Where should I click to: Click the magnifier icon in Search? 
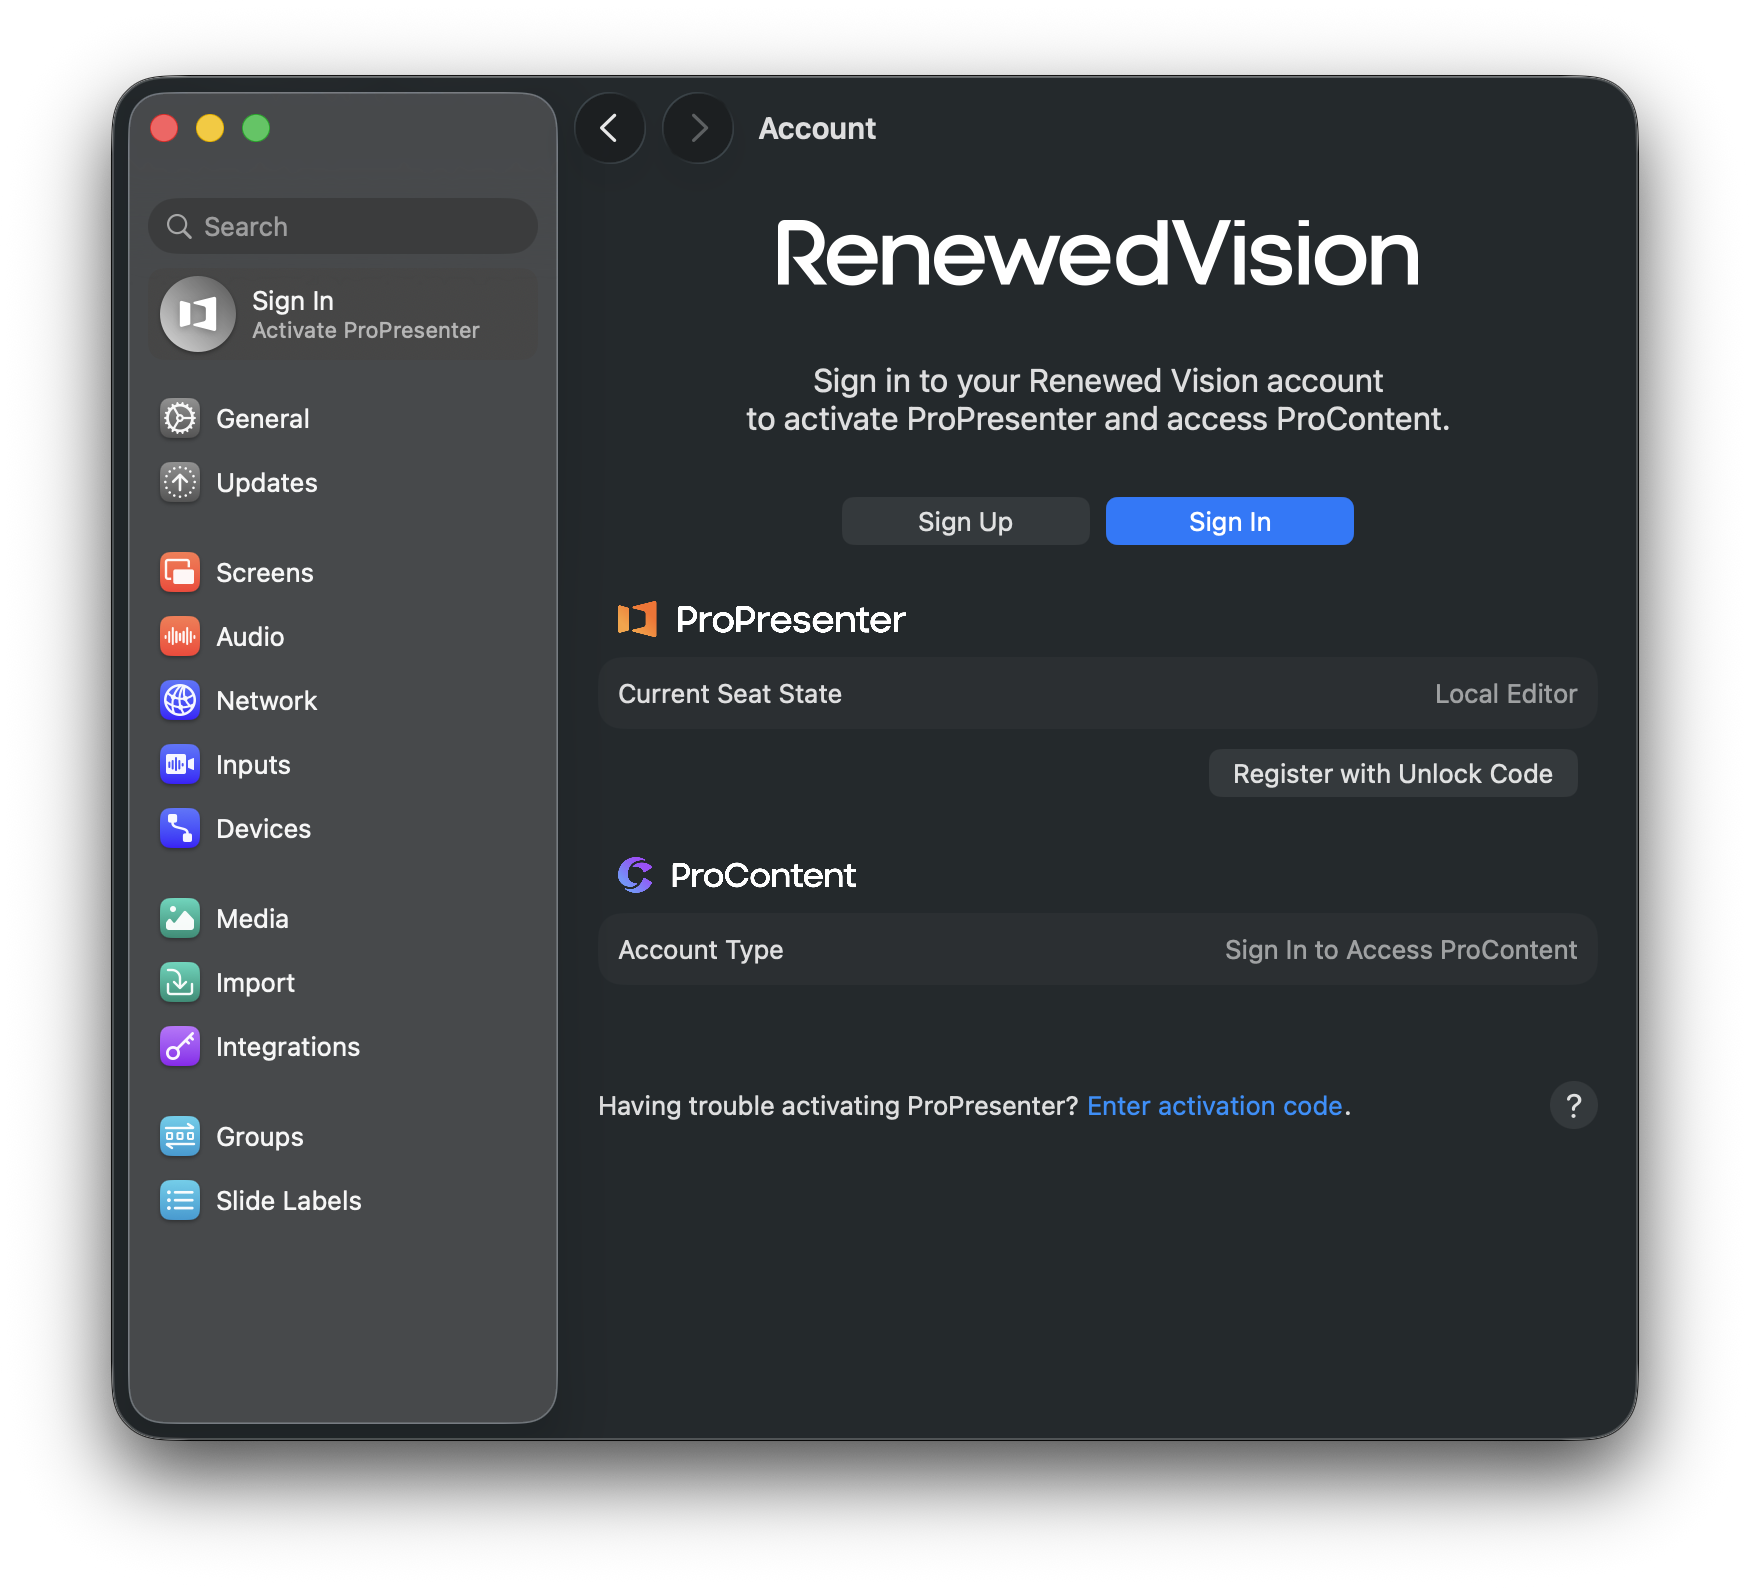[179, 227]
